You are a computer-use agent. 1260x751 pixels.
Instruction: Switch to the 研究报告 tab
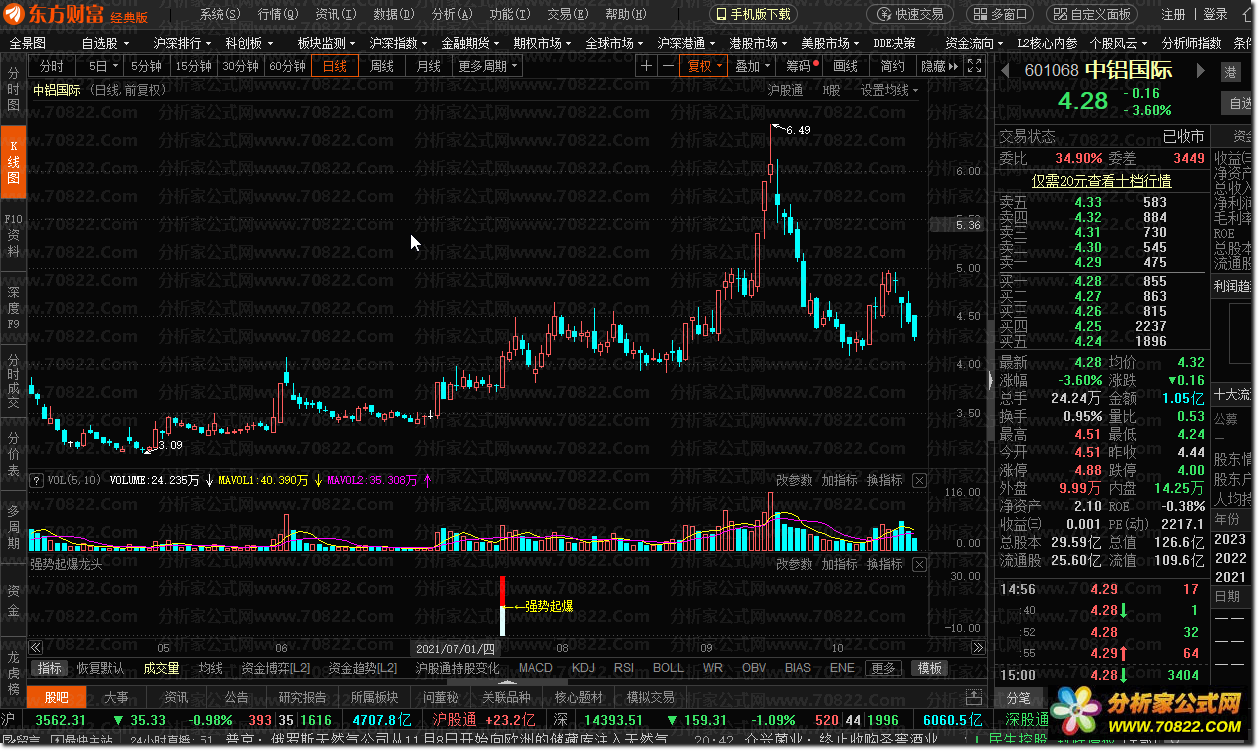pos(302,697)
